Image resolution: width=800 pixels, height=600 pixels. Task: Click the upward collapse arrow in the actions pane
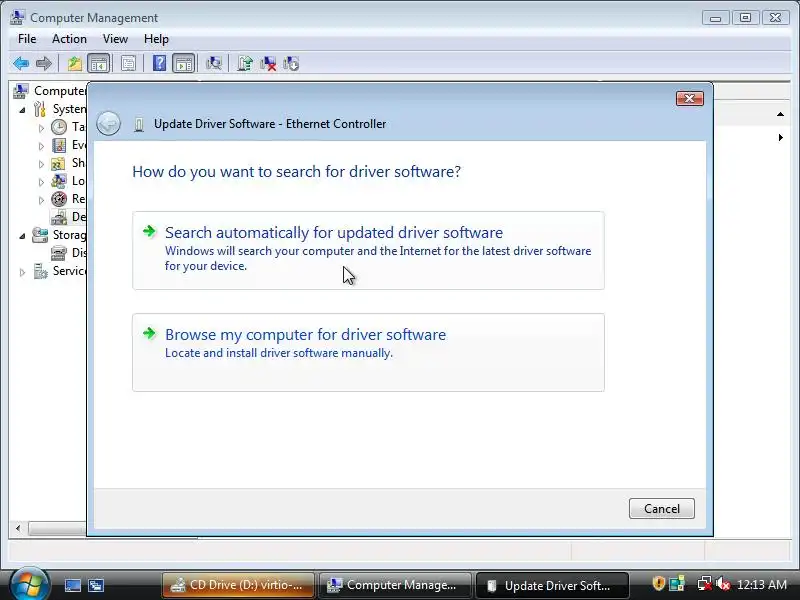[781, 114]
